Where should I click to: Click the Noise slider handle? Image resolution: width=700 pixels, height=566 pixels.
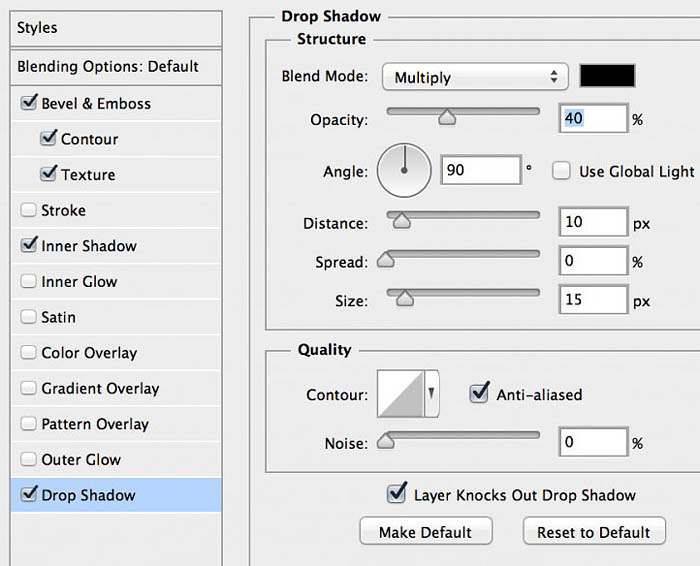385,441
